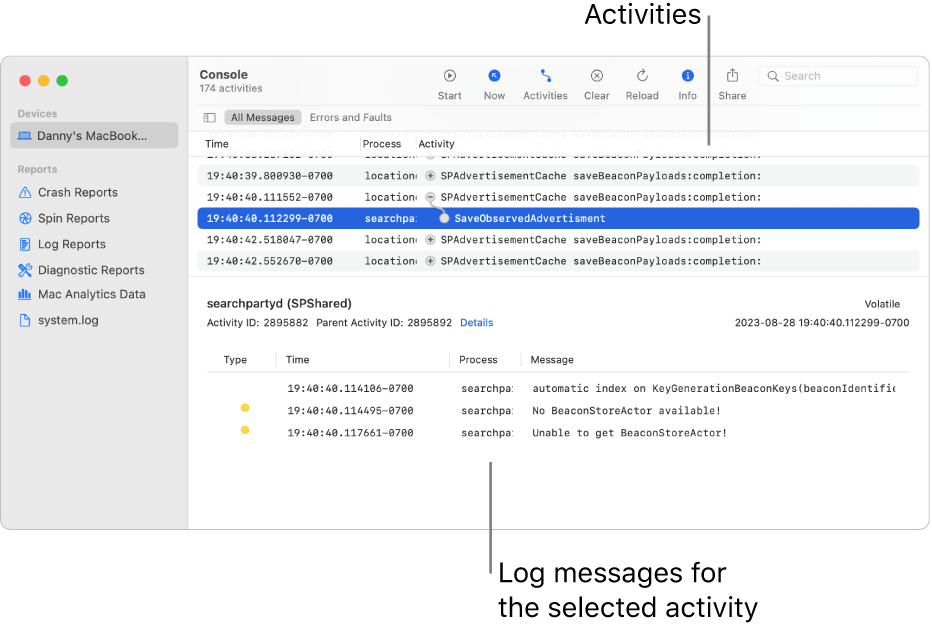Click yellow type dot on 19:40:40.117661 message
This screenshot has height=630, width=932.
tap(245, 430)
